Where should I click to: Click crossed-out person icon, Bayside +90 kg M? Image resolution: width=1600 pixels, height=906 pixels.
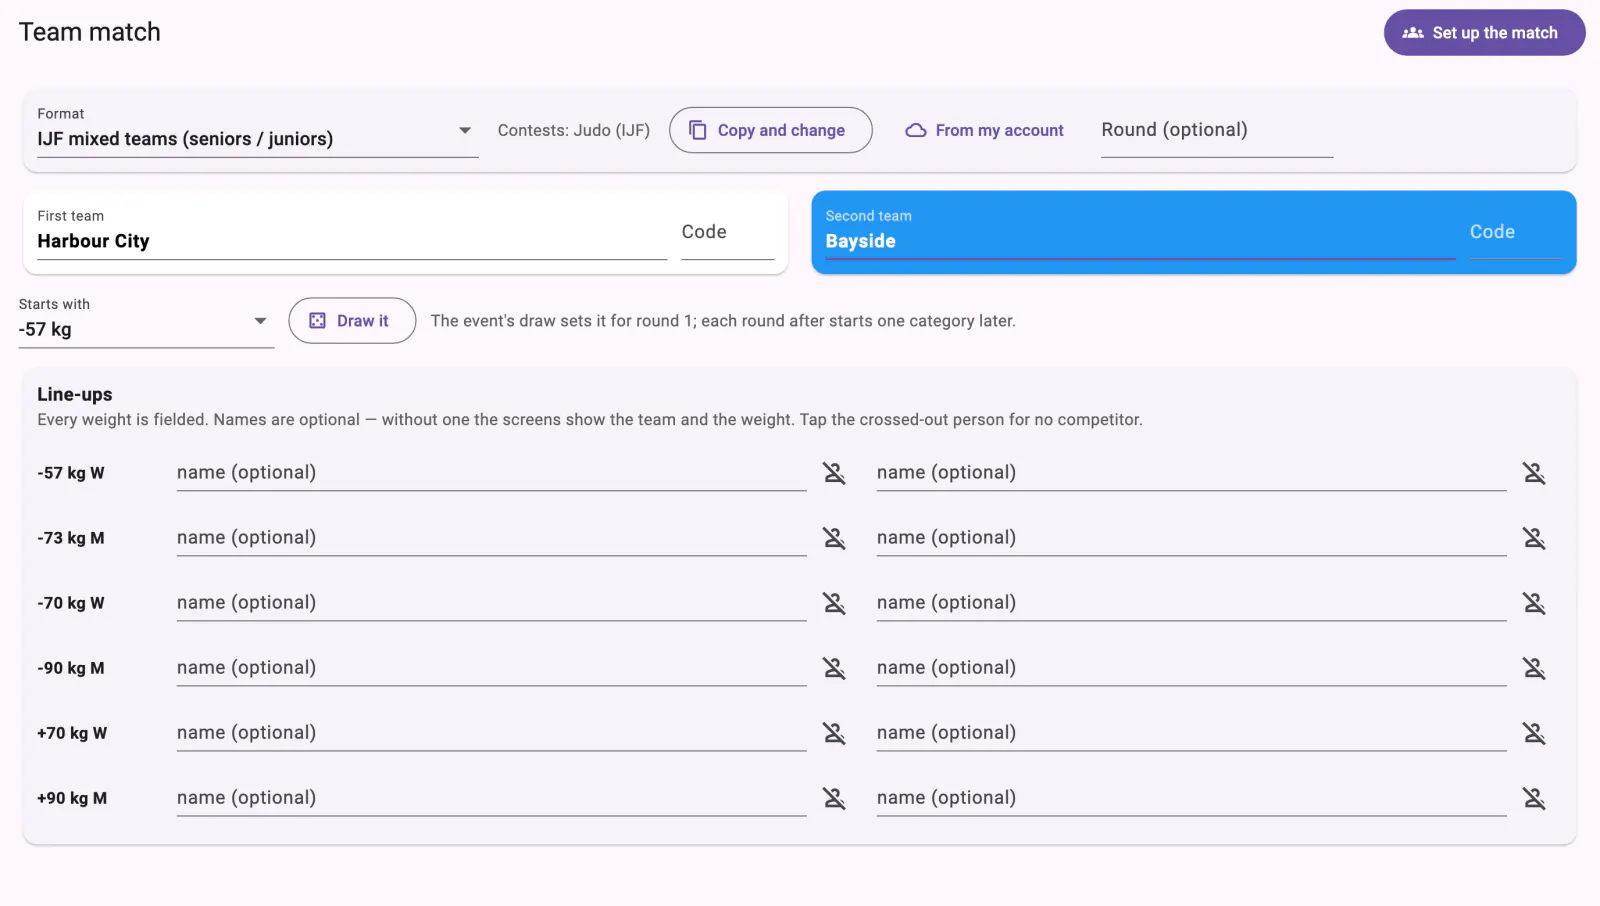1534,798
